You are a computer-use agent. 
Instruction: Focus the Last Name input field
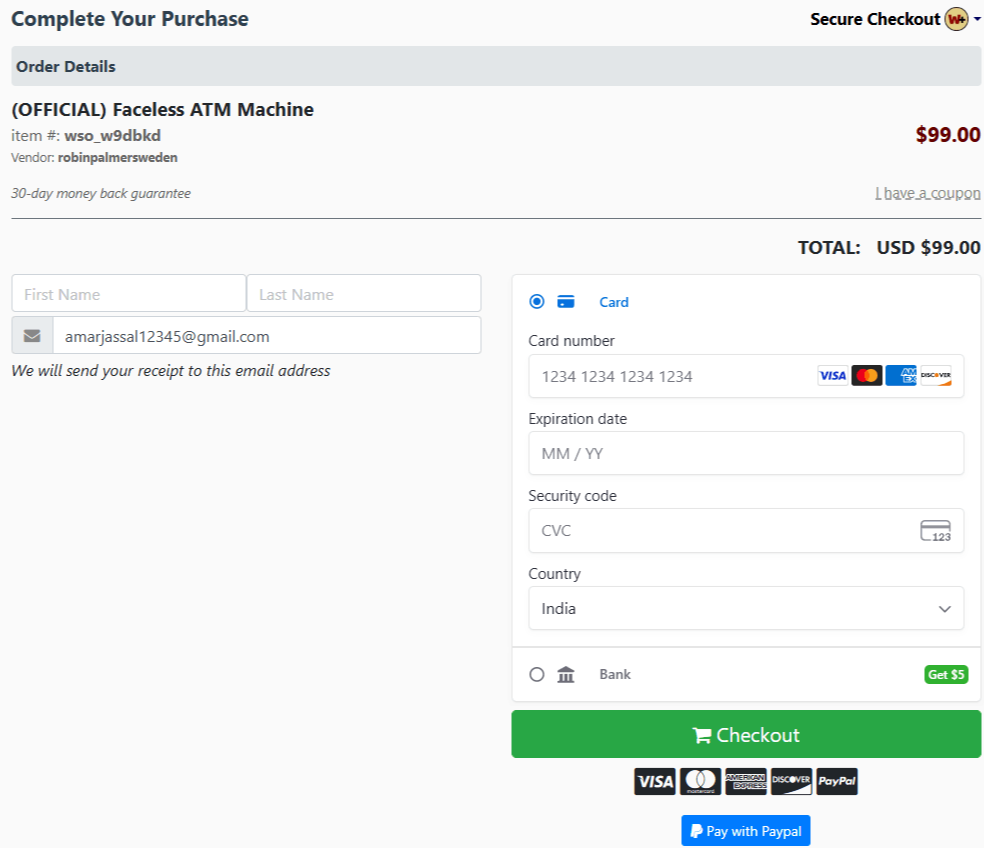(364, 294)
